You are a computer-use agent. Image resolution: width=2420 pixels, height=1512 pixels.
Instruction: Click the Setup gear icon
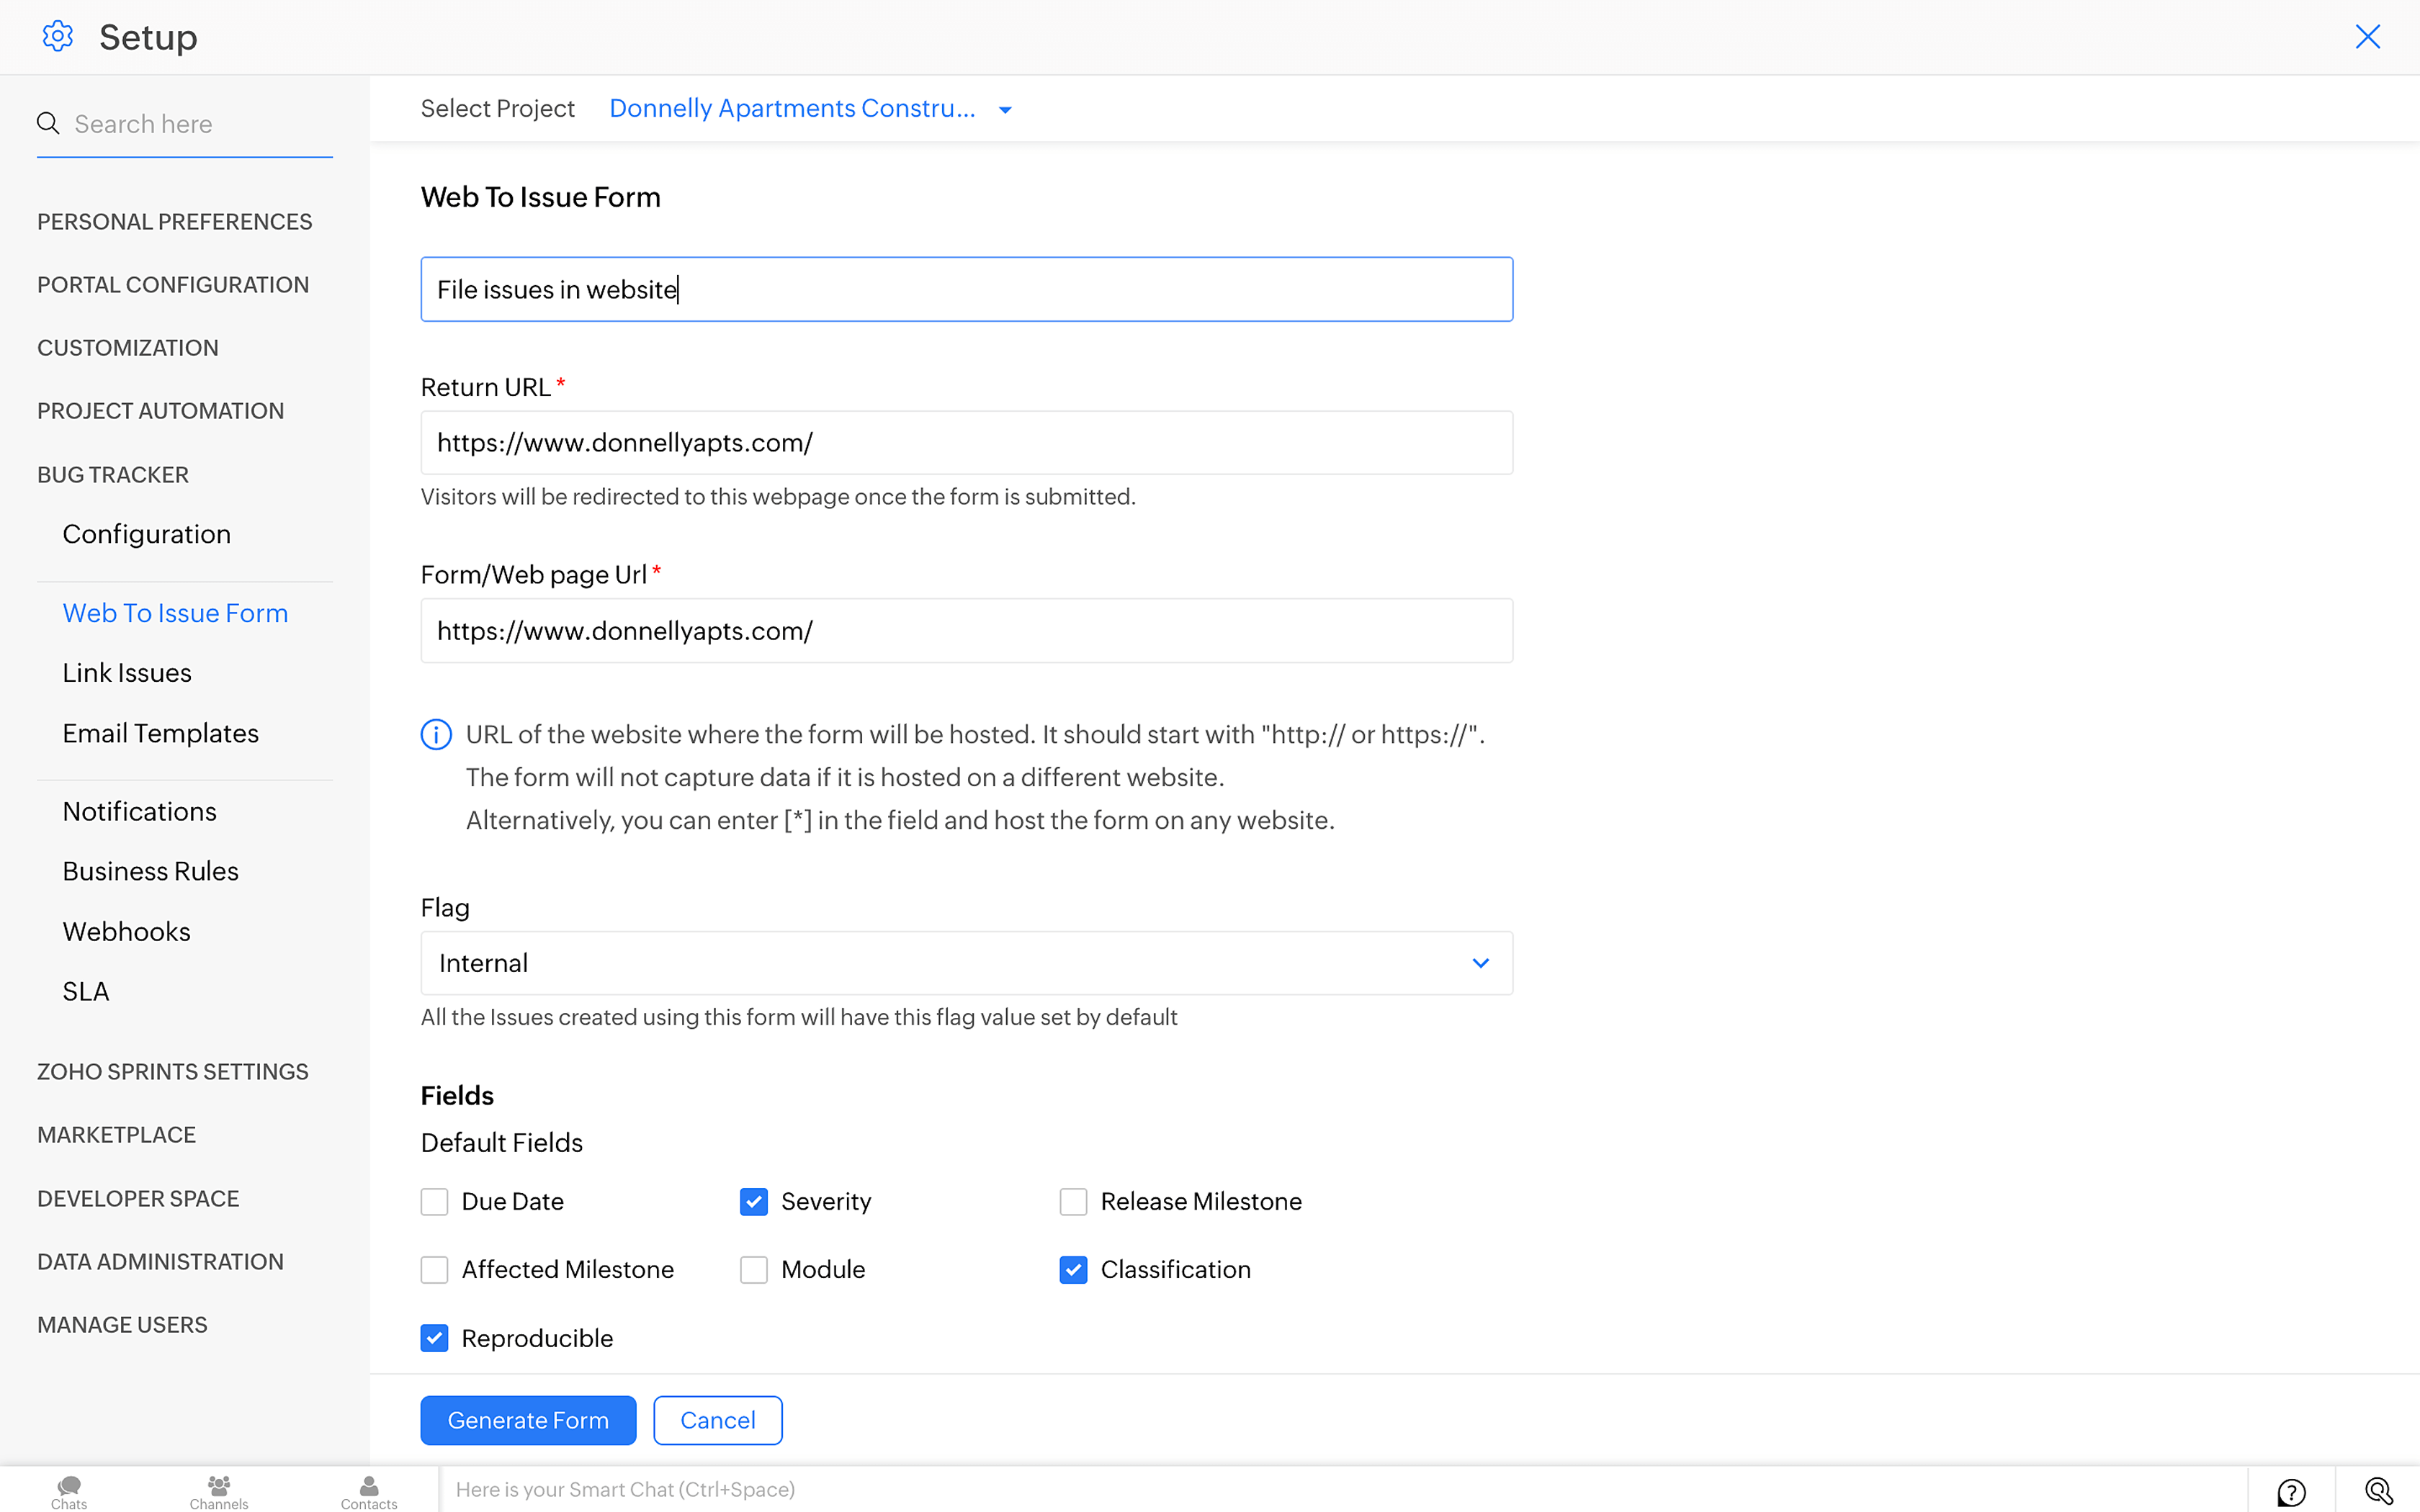(58, 37)
